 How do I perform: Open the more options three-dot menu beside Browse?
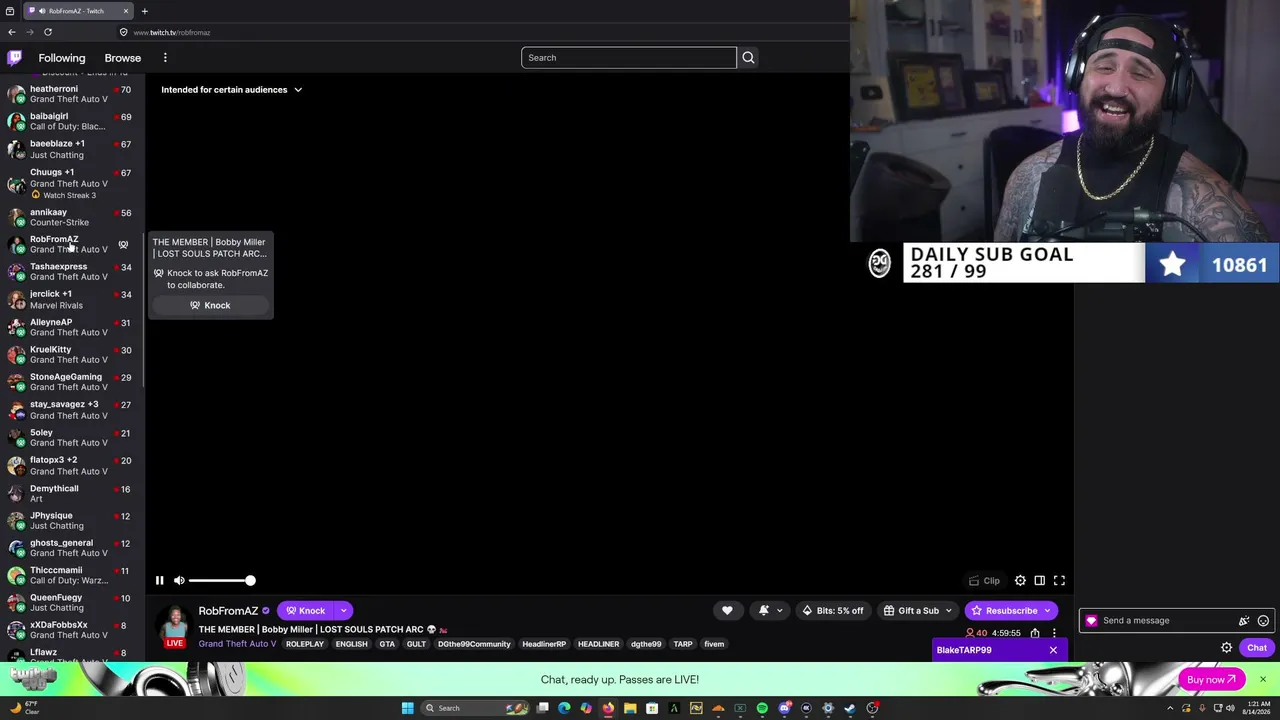[x=165, y=58]
